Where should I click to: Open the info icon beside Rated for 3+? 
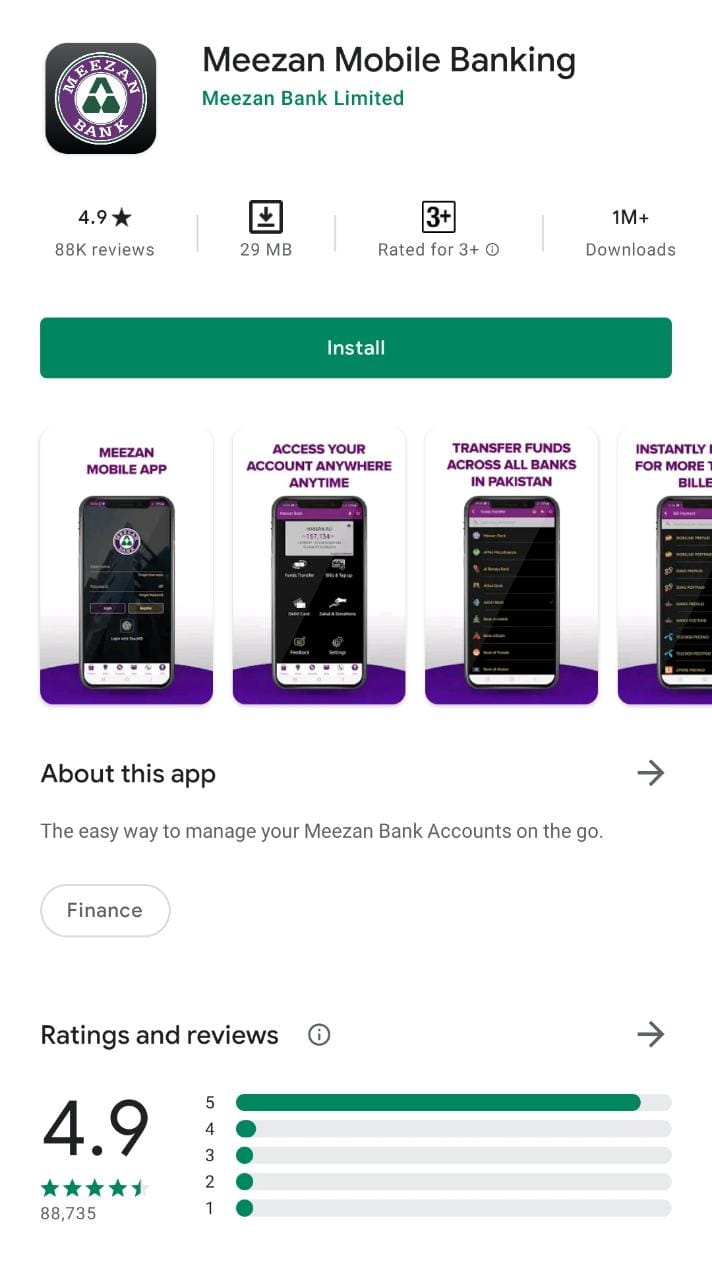click(x=492, y=250)
